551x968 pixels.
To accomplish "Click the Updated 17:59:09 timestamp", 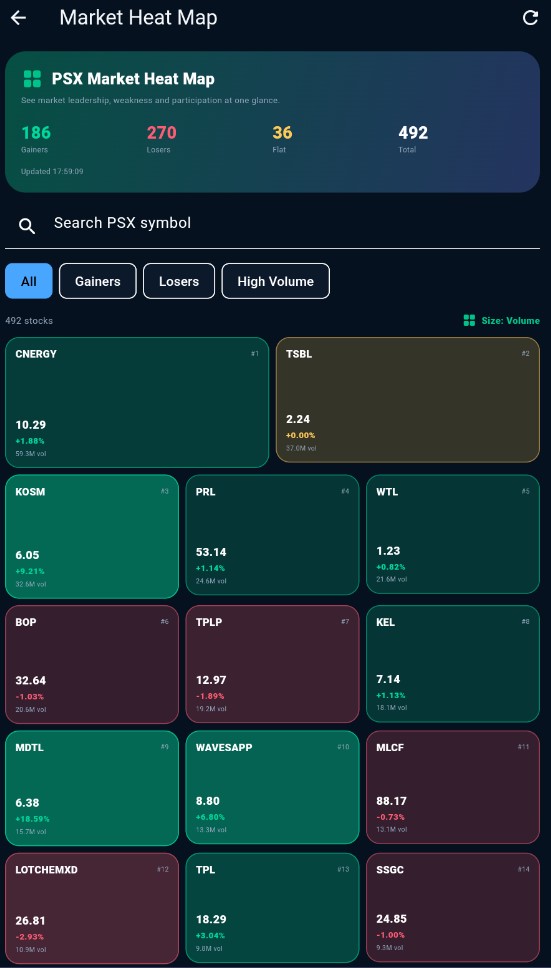I will [52, 171].
